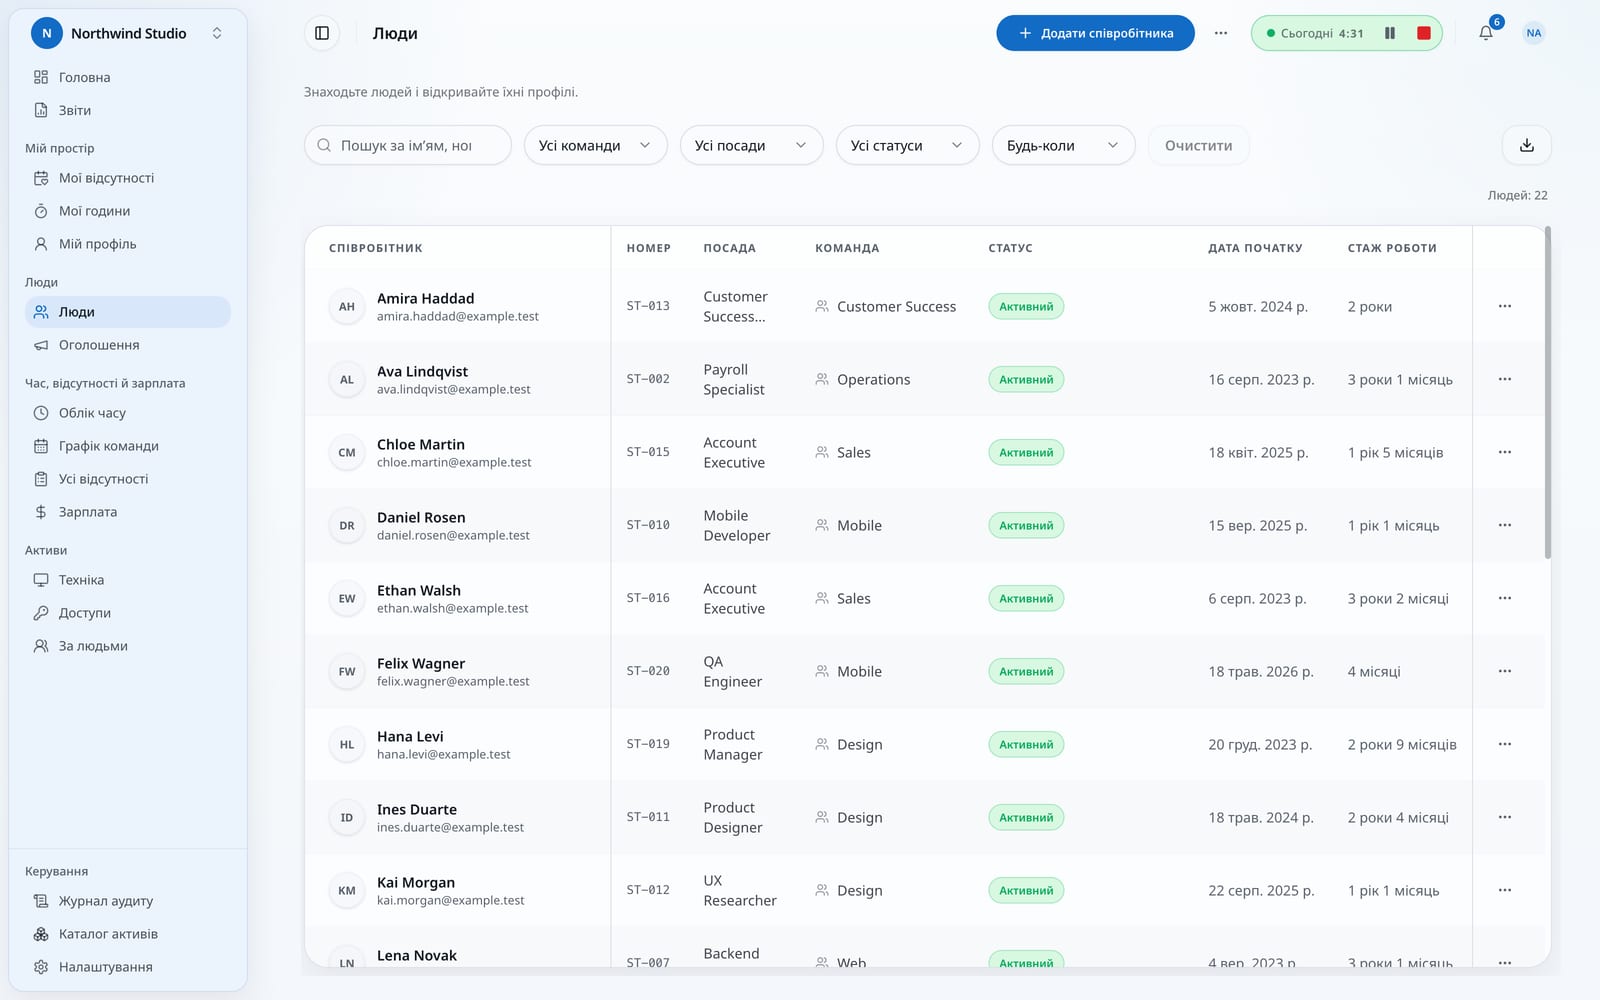Click the ST-015 employee number

click(648, 452)
